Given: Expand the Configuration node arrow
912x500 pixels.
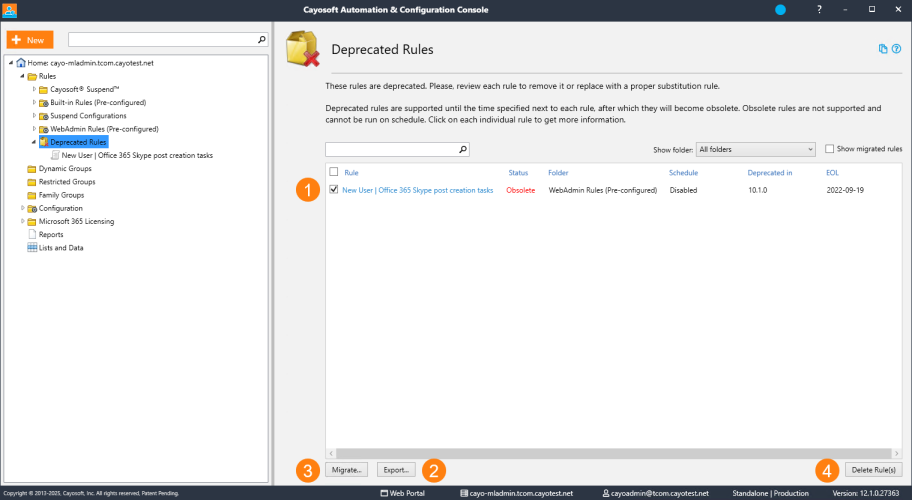Looking at the screenshot, I should 23,208.
